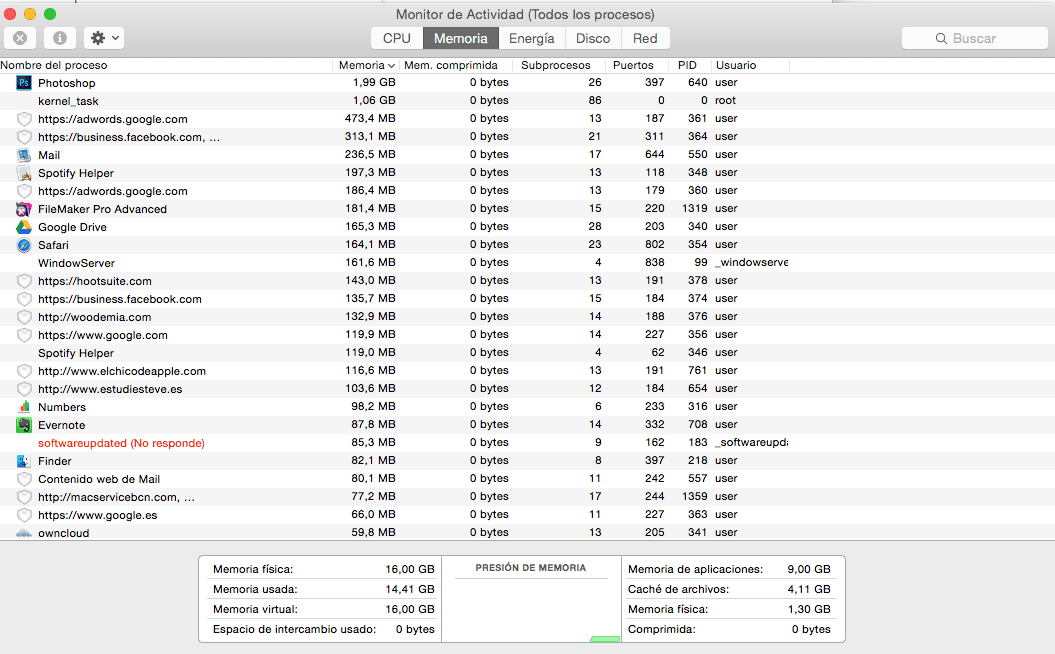Sort by Puertos column header
This screenshot has width=1055, height=654.
636,65
